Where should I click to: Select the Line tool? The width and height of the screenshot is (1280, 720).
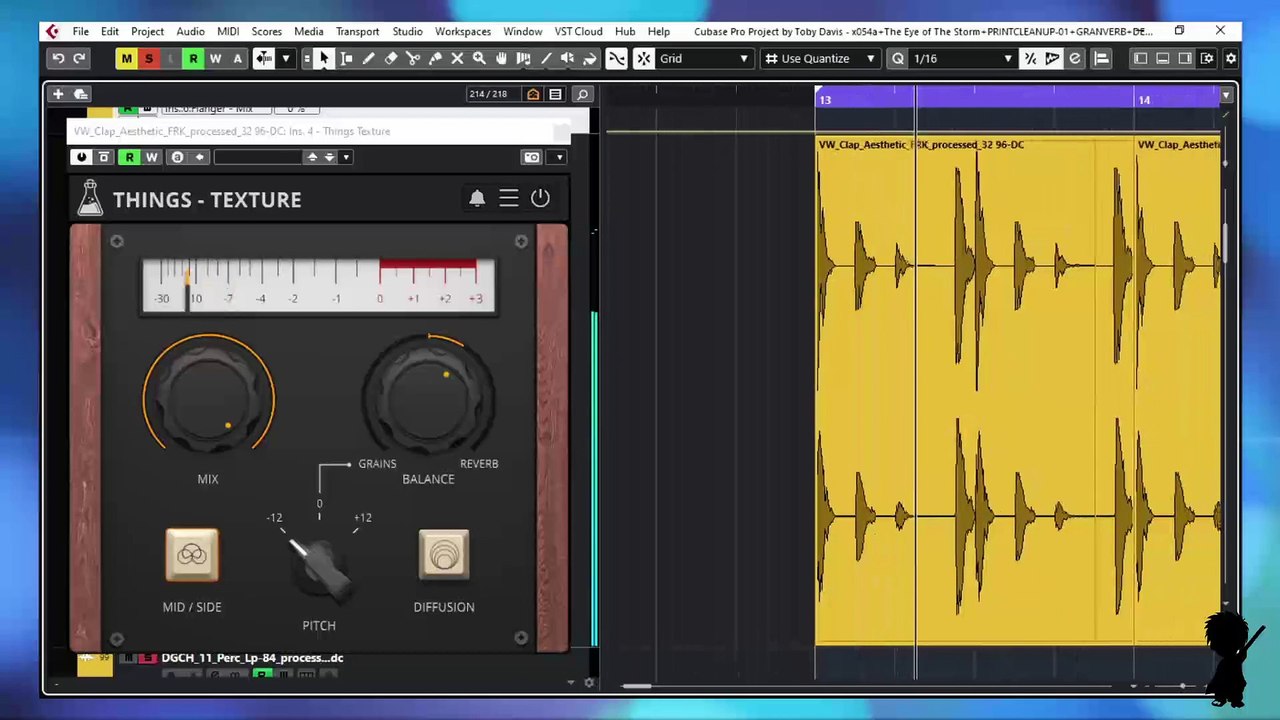545,59
